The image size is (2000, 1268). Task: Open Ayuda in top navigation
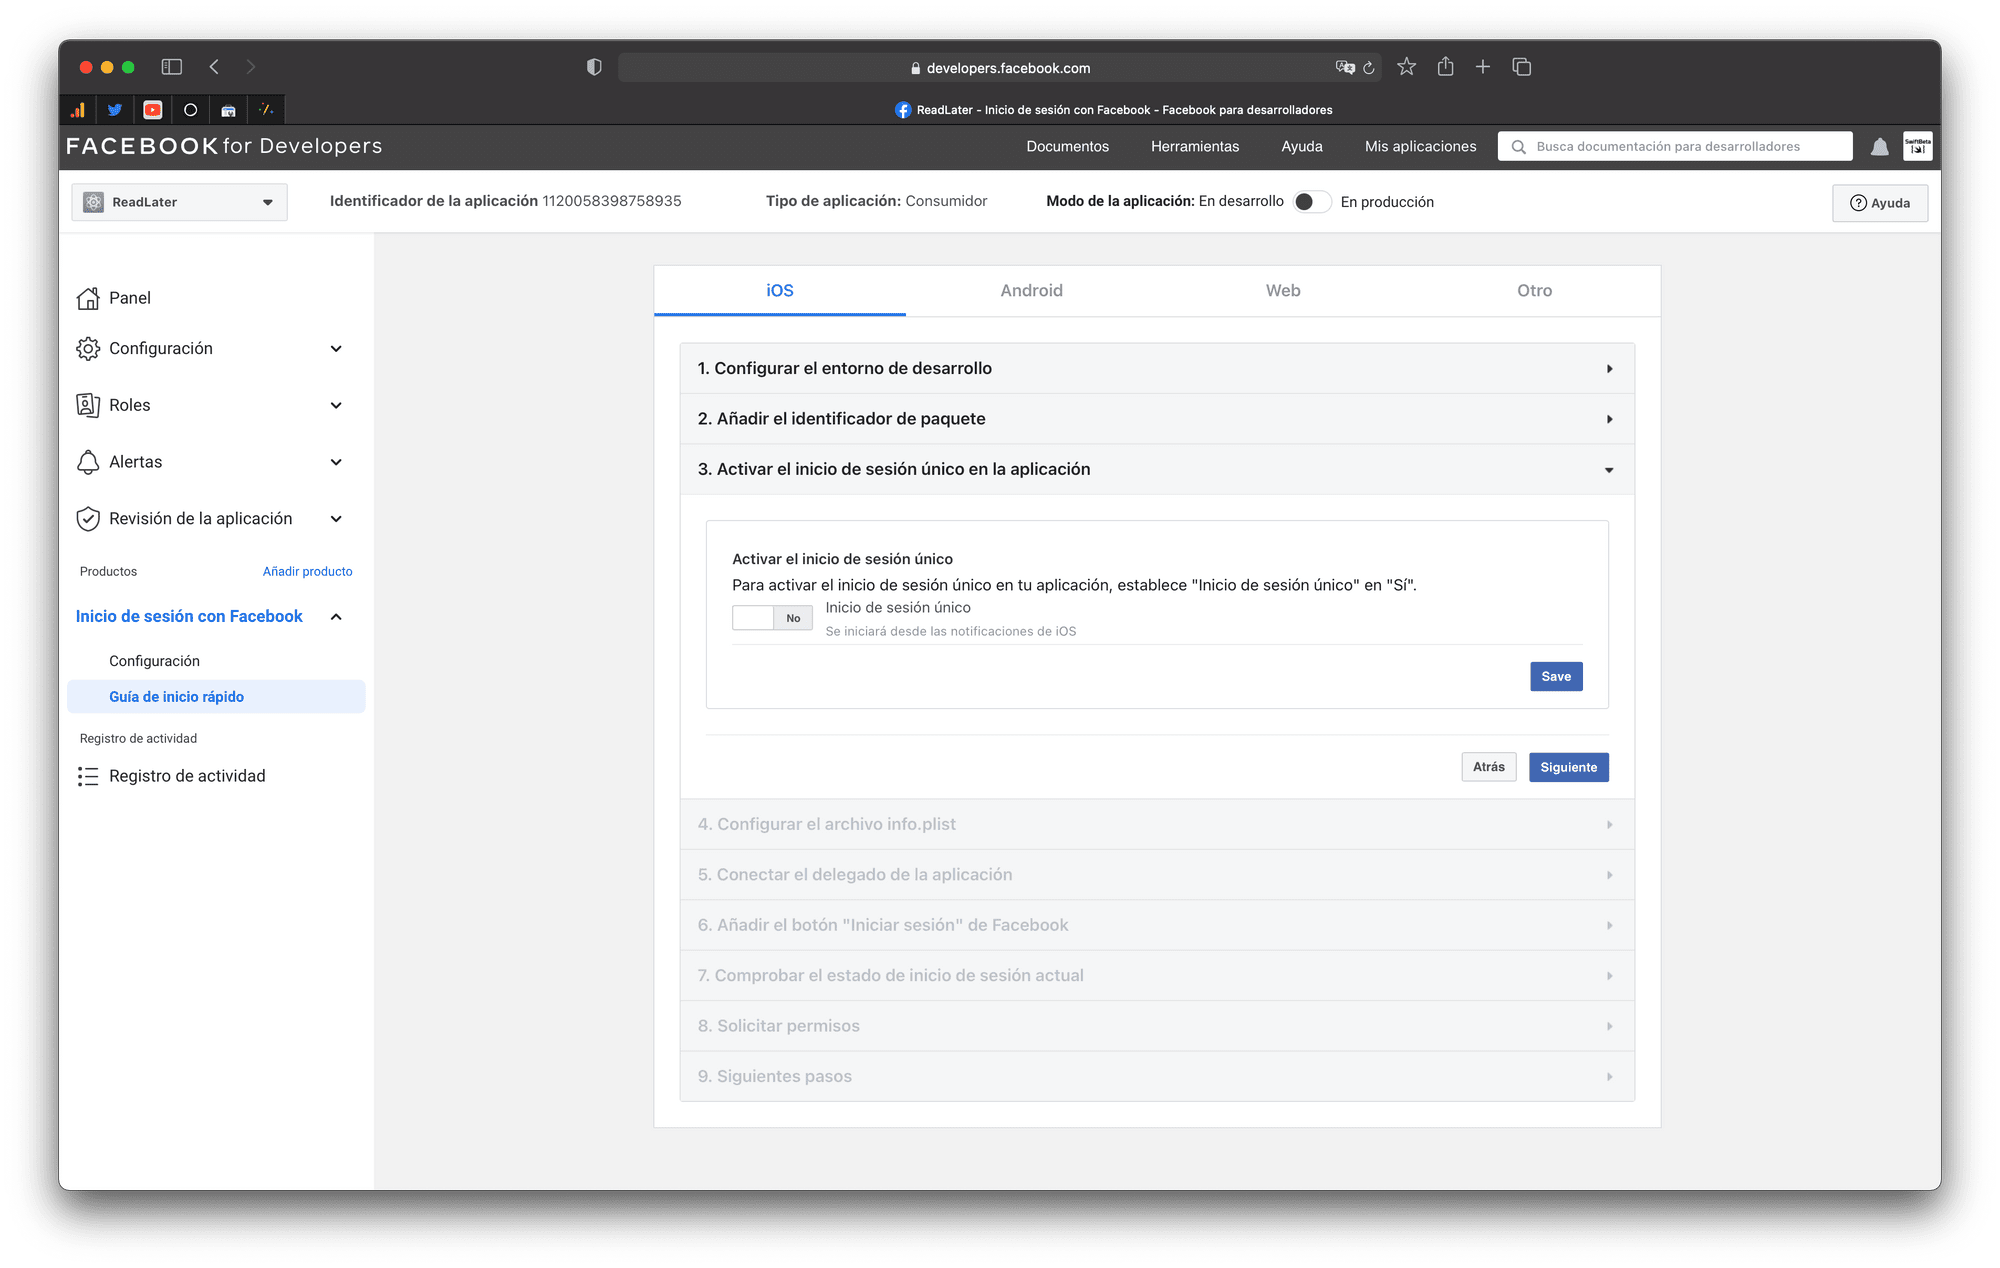point(1301,146)
